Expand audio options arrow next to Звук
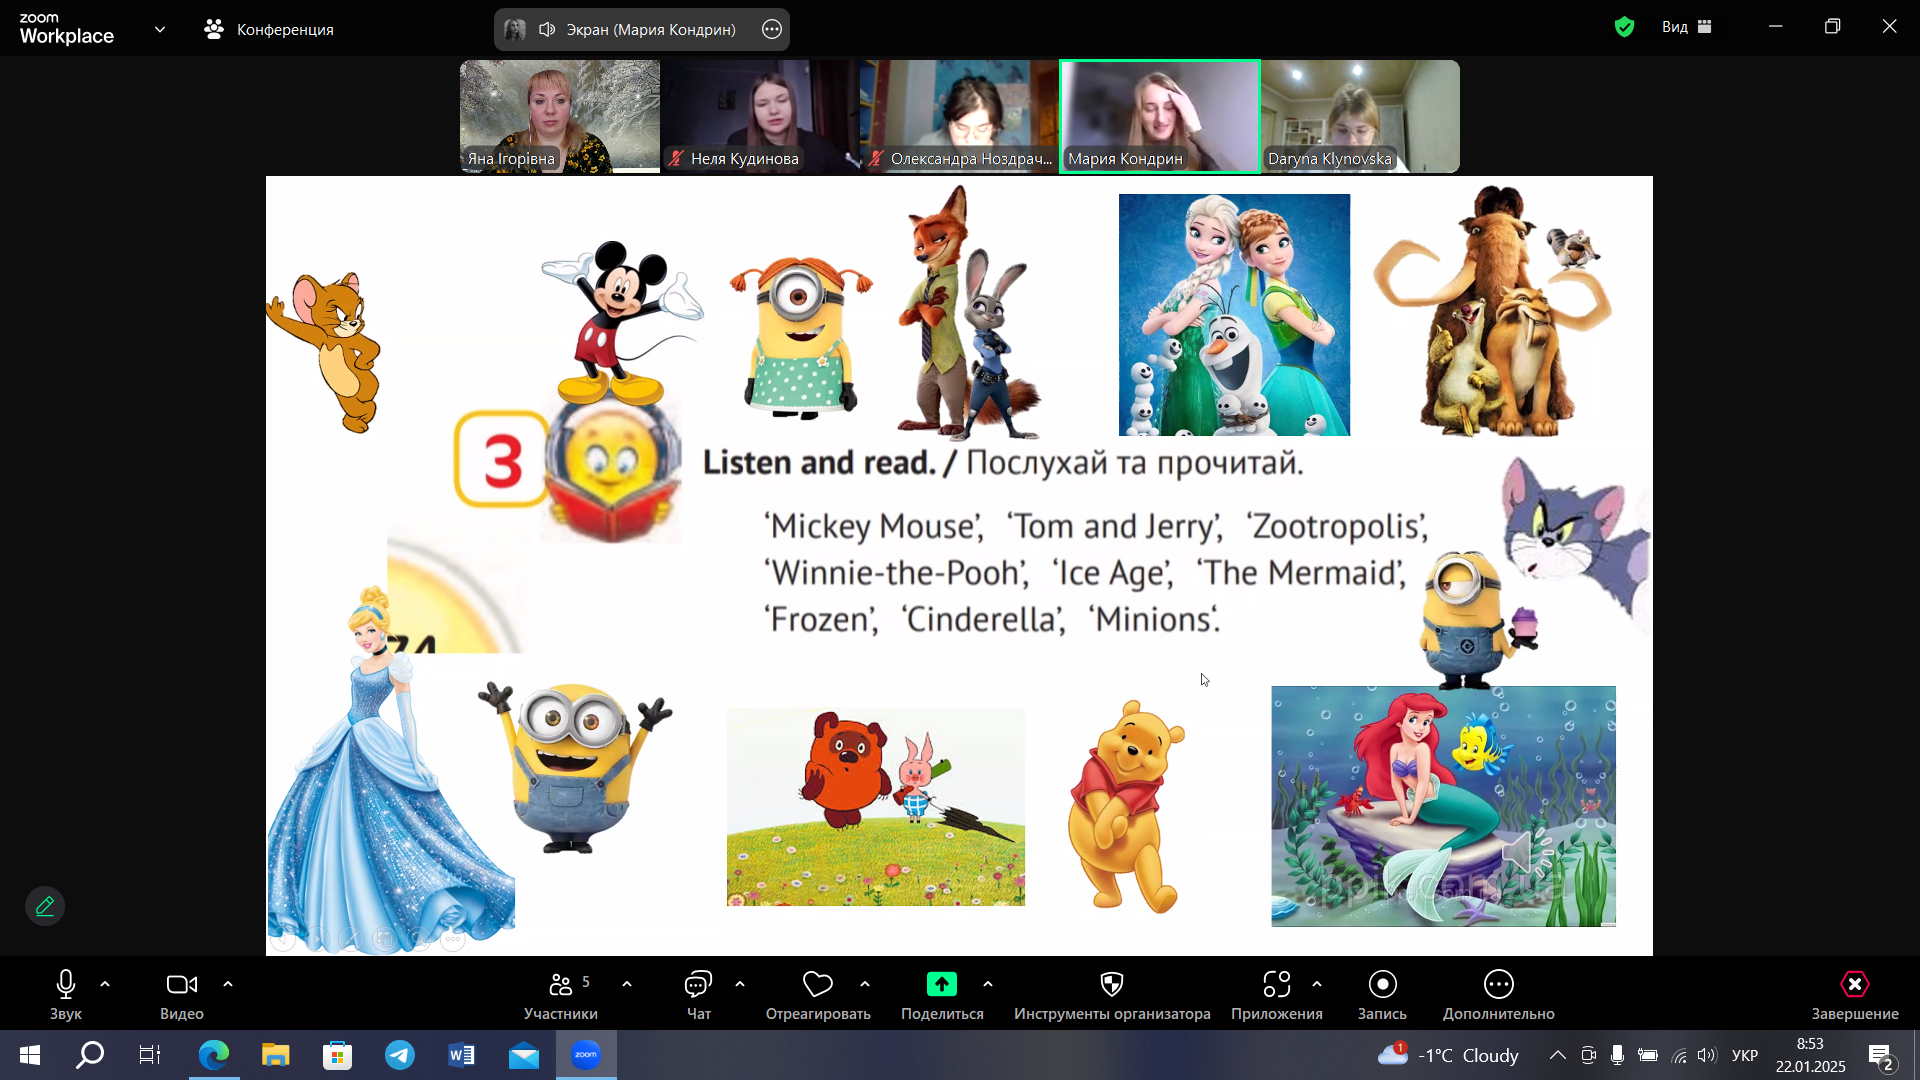The height and width of the screenshot is (1080, 1920). pos(105,985)
